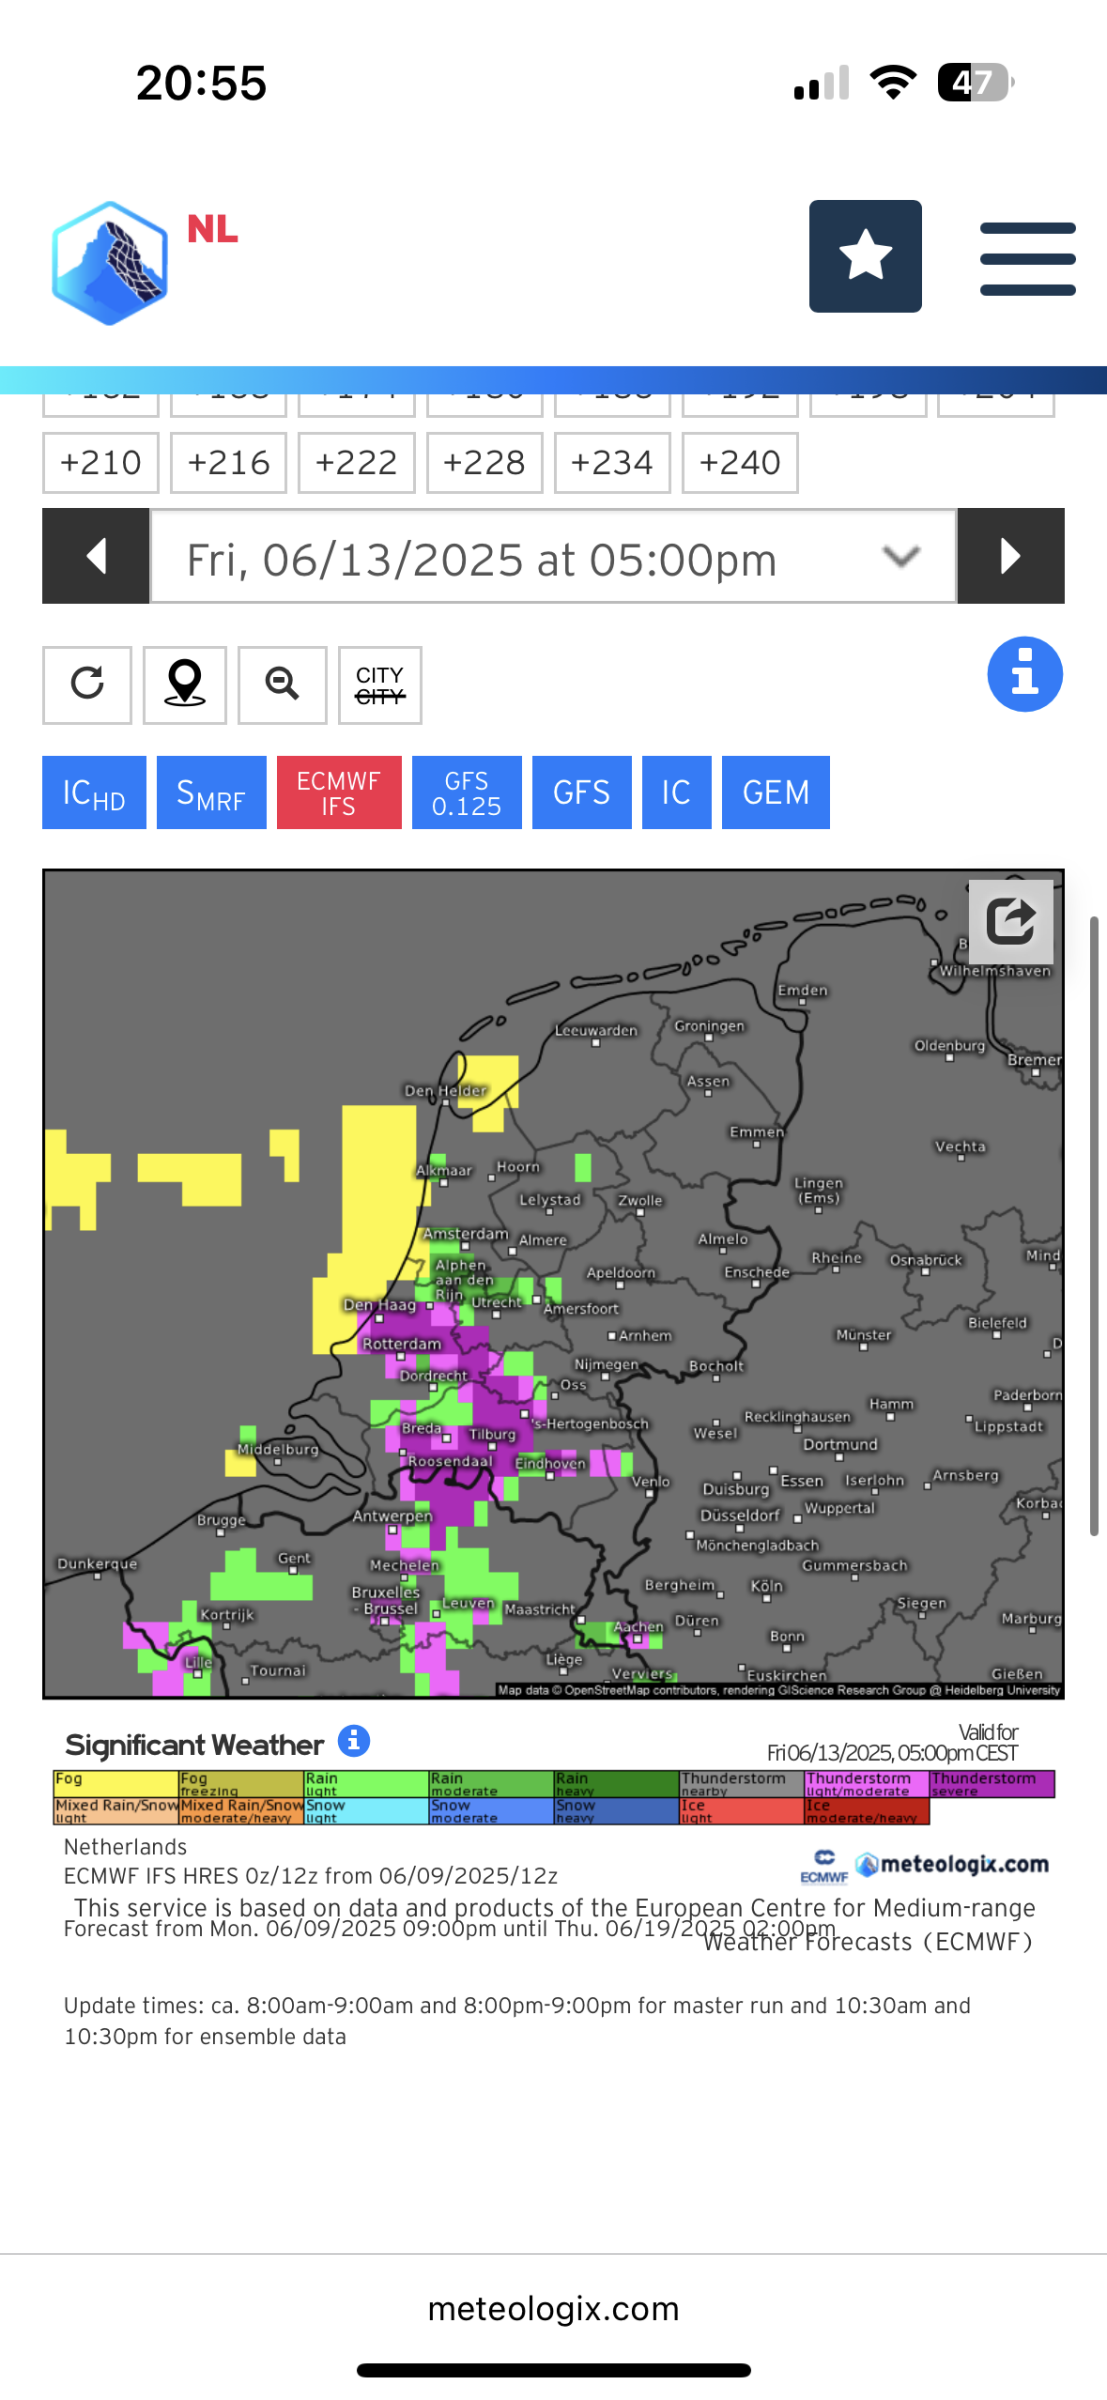The image size is (1107, 2400).
Task: Choose the SMRF model button
Action: pyautogui.click(x=212, y=792)
